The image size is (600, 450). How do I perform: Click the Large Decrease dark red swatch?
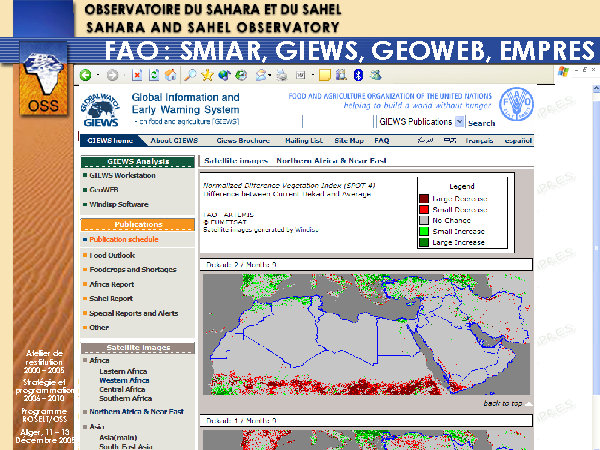tap(424, 199)
